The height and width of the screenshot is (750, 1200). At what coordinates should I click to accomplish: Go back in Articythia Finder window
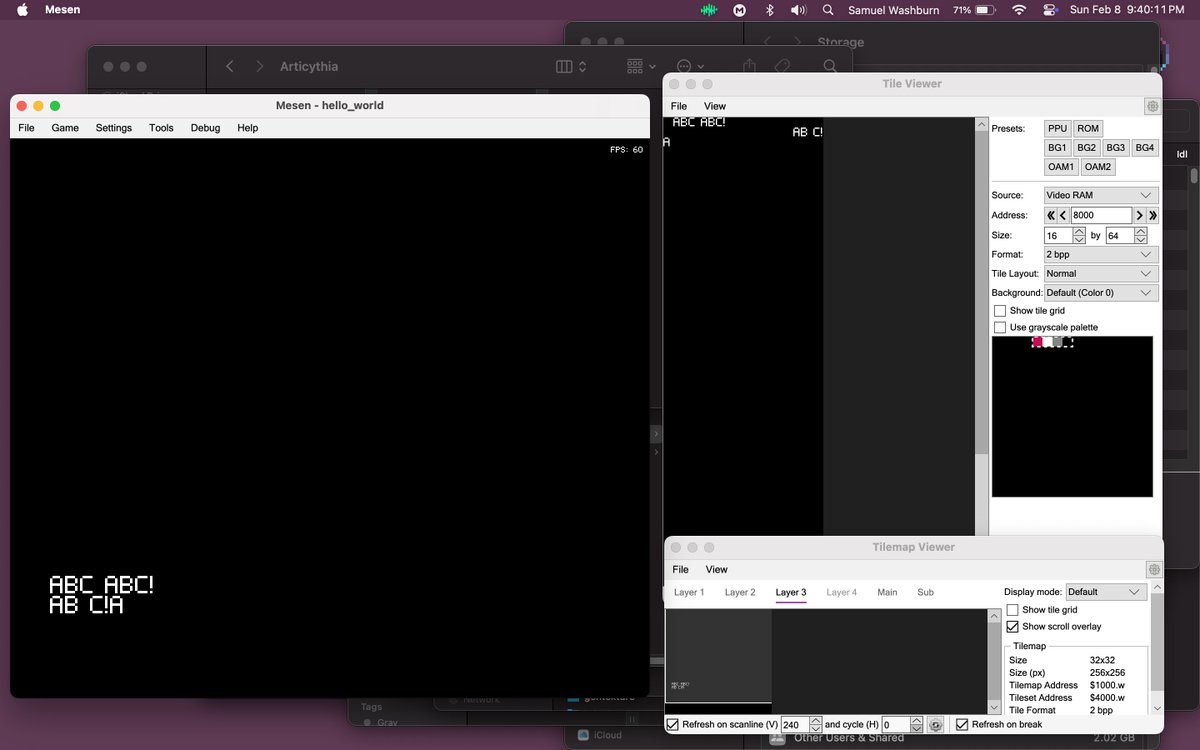230,66
